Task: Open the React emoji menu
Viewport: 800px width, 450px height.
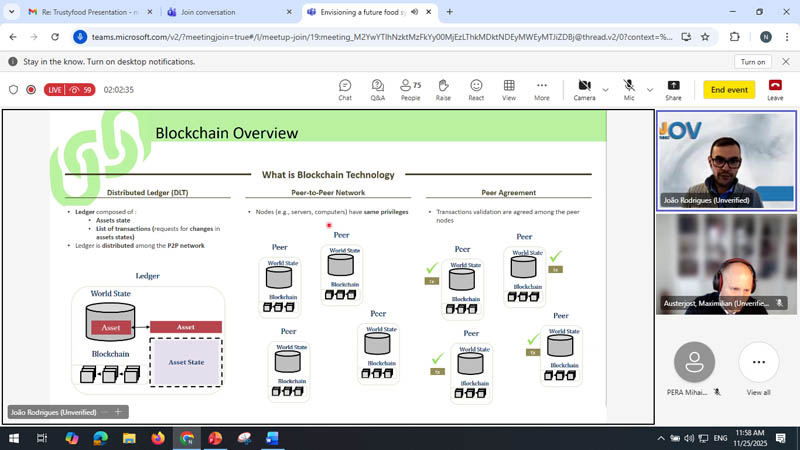Action: [476, 89]
